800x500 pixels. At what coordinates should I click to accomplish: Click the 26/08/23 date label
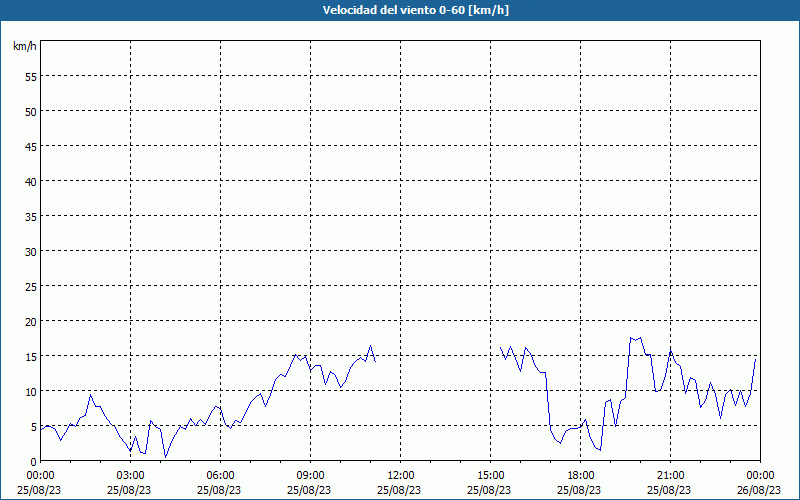759,490
